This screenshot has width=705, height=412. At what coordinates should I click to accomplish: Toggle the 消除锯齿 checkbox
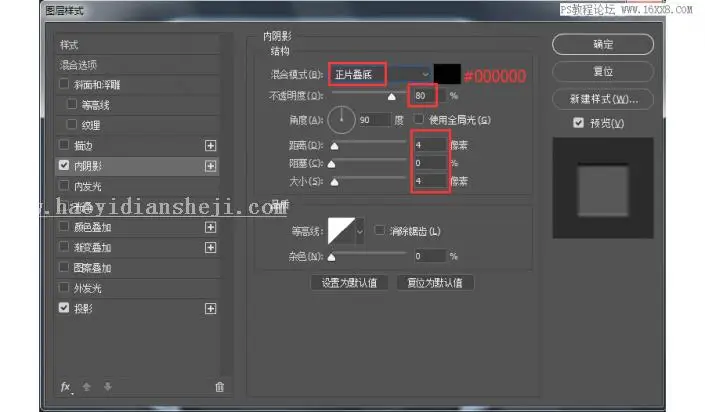pos(380,230)
